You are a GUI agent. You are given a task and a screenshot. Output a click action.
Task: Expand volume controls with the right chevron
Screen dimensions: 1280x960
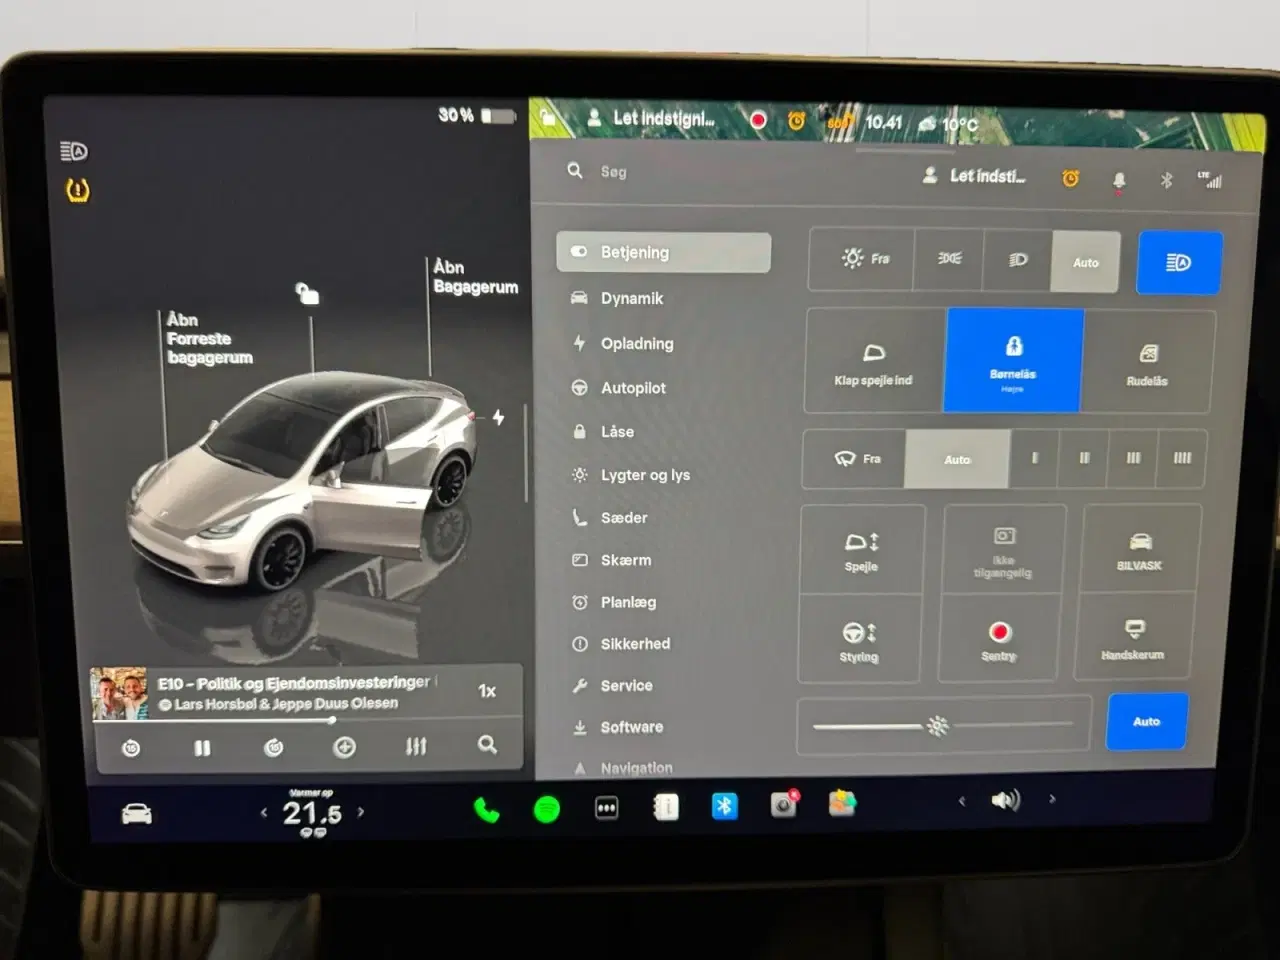[1052, 800]
